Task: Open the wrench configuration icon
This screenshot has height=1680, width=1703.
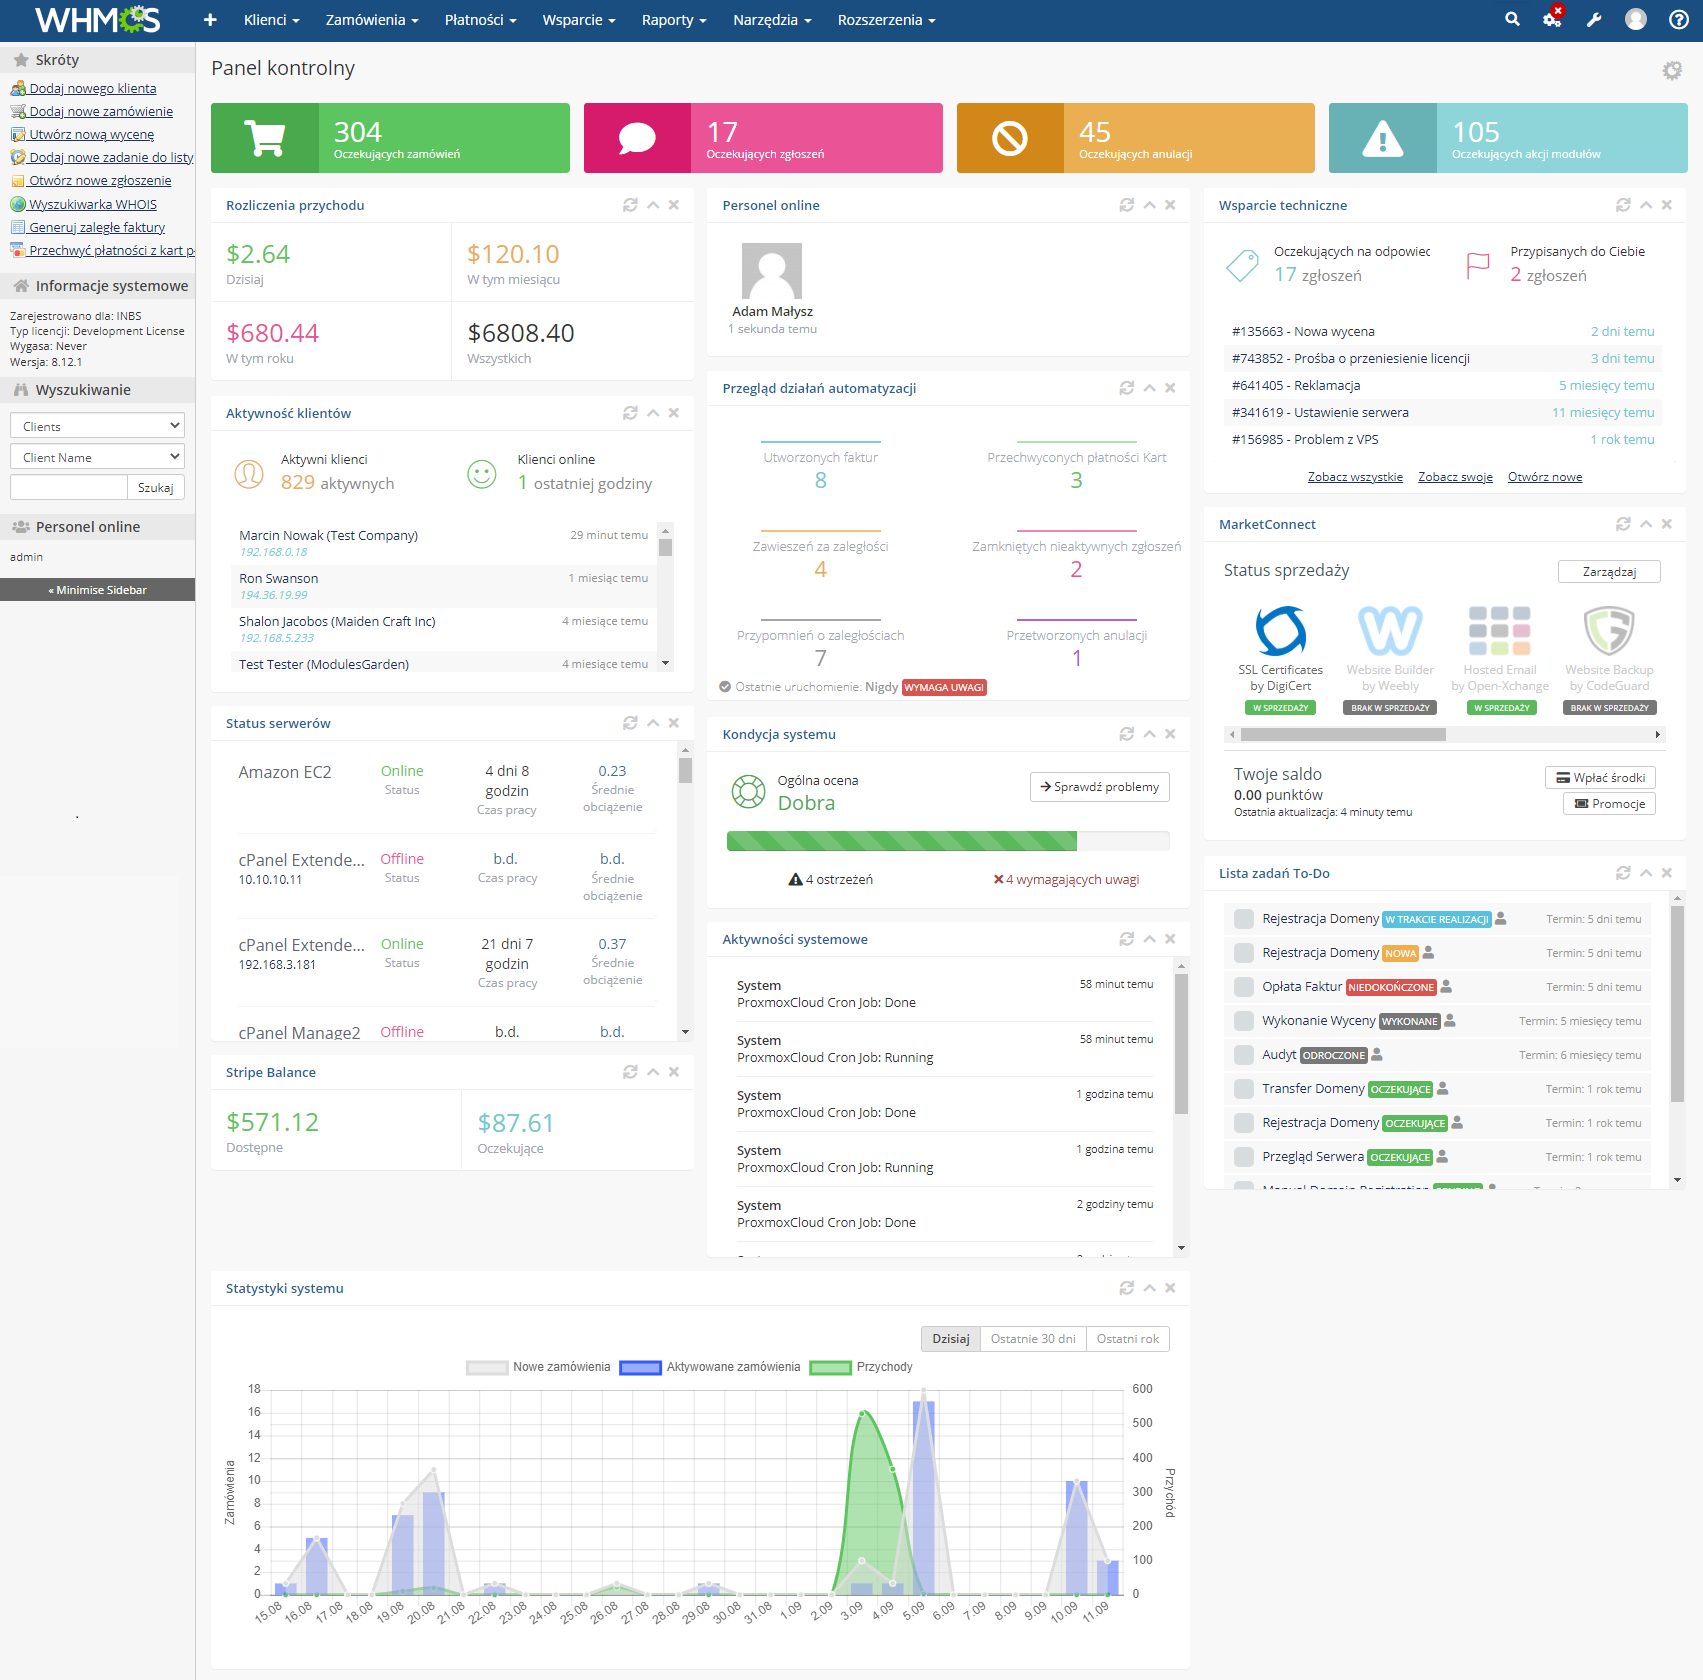Action: pyautogui.click(x=1594, y=19)
